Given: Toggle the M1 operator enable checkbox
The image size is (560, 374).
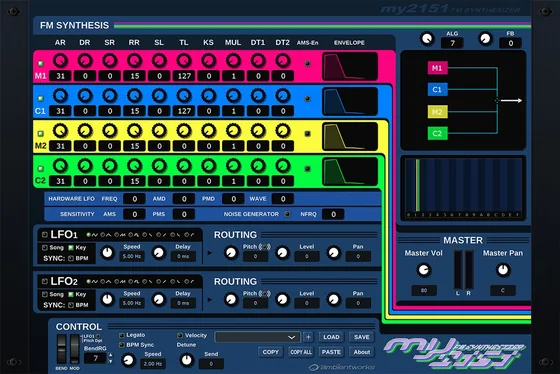Looking at the screenshot, I should [x=41, y=64].
